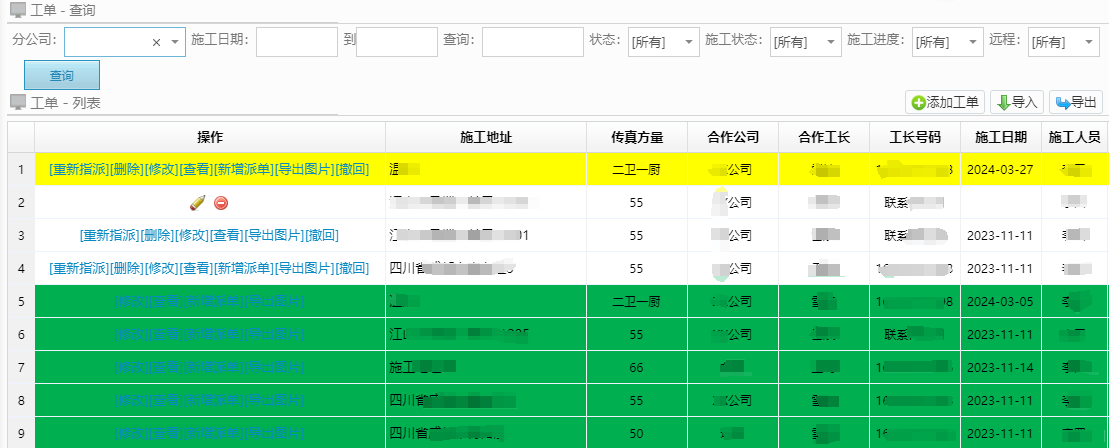
Task: Click the green down-arrow icon on 导入
Action: click(1003, 103)
